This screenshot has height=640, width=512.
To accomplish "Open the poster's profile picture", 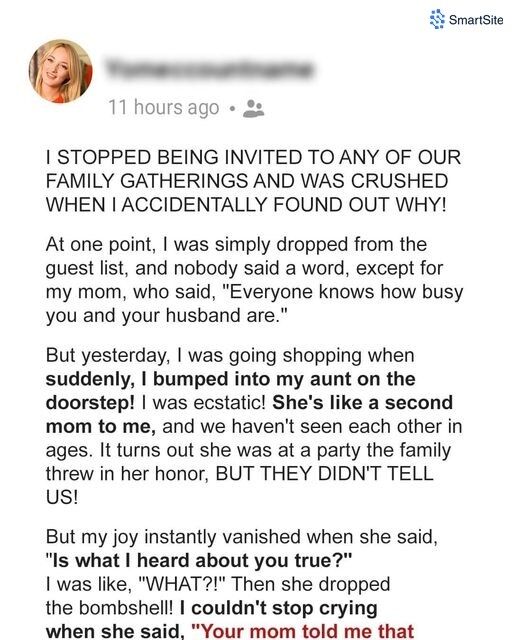I will pyautogui.click(x=60, y=71).
